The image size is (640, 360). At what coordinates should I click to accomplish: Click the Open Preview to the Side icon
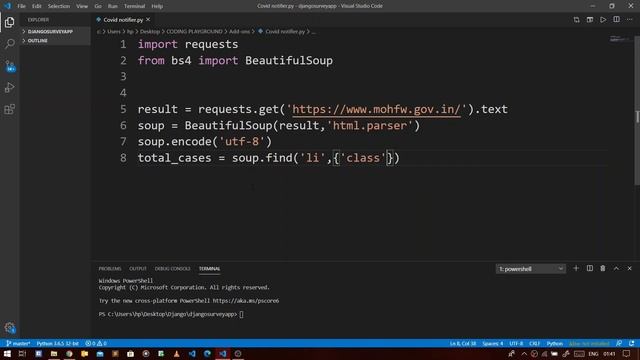tap(590, 20)
